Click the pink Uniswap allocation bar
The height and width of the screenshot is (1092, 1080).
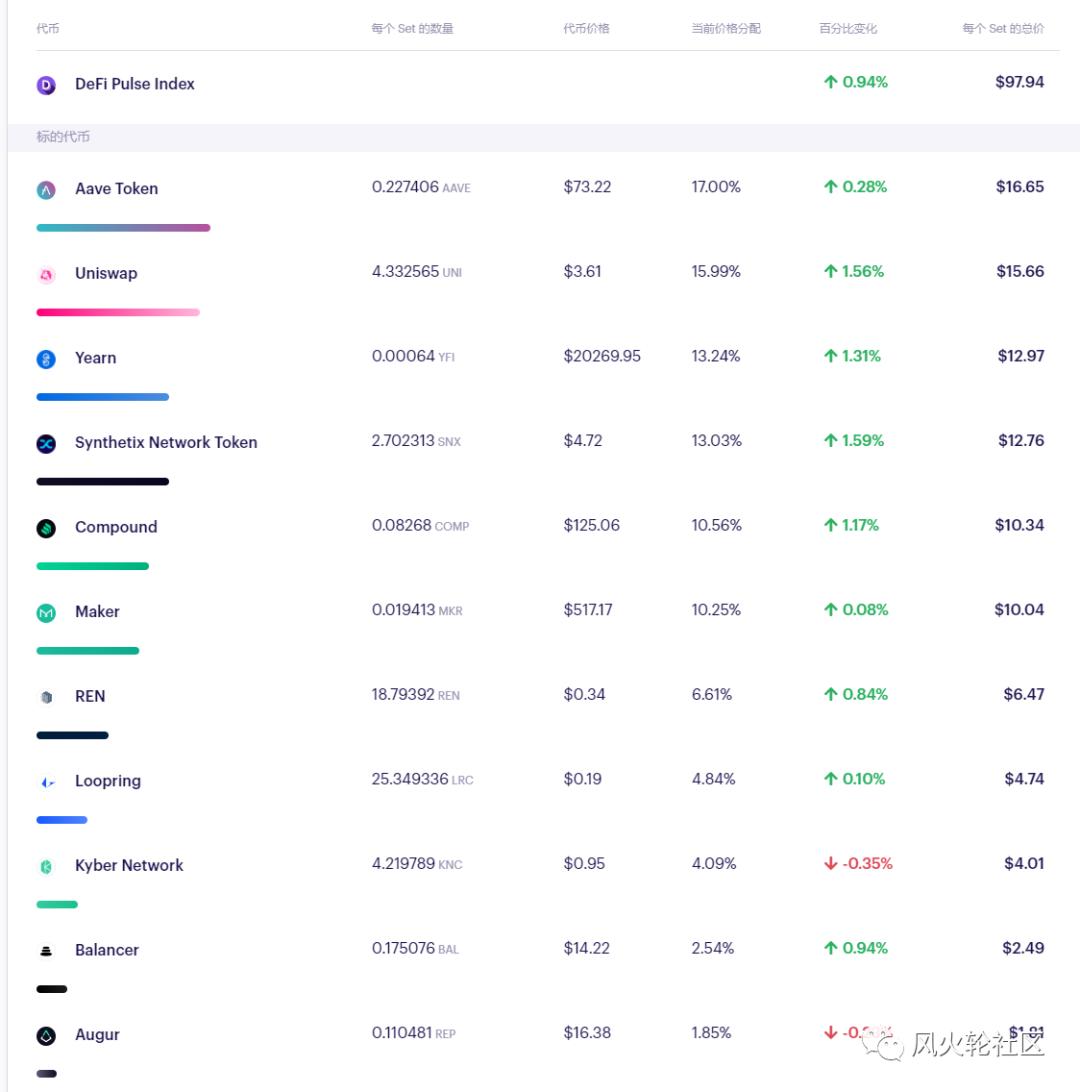click(x=118, y=312)
